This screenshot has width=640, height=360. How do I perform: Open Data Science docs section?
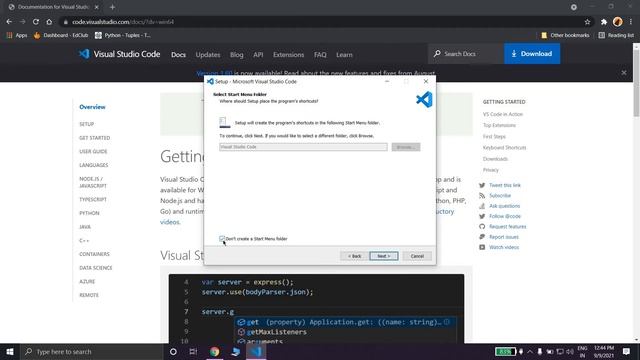click(x=96, y=268)
